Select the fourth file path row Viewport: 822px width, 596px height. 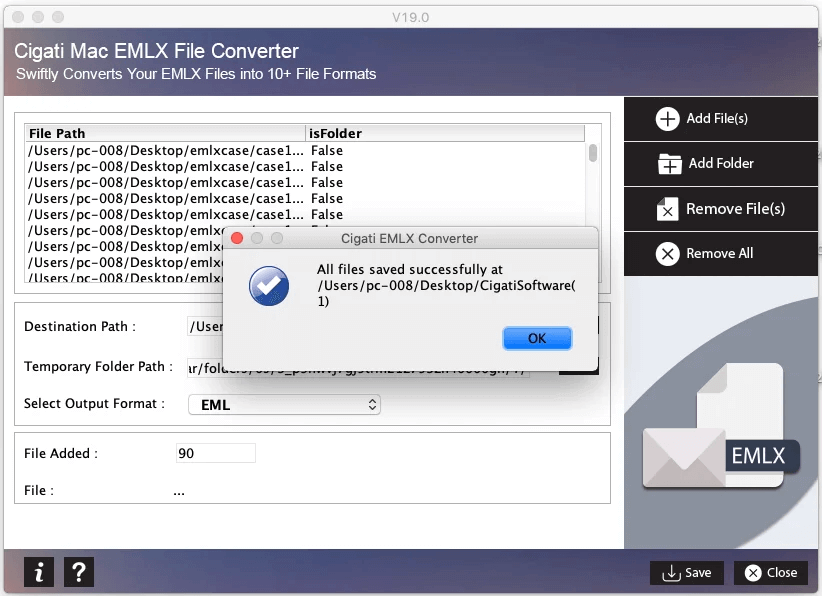[305, 199]
